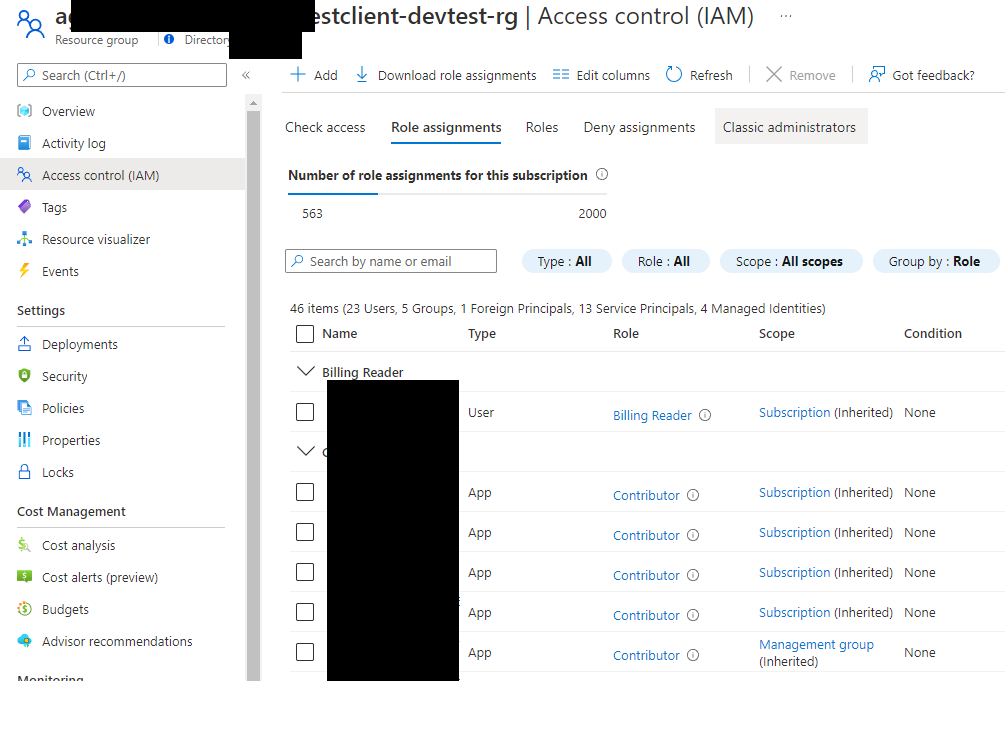
Task: Click info icon beside role assignments count heading
Action: coord(602,174)
